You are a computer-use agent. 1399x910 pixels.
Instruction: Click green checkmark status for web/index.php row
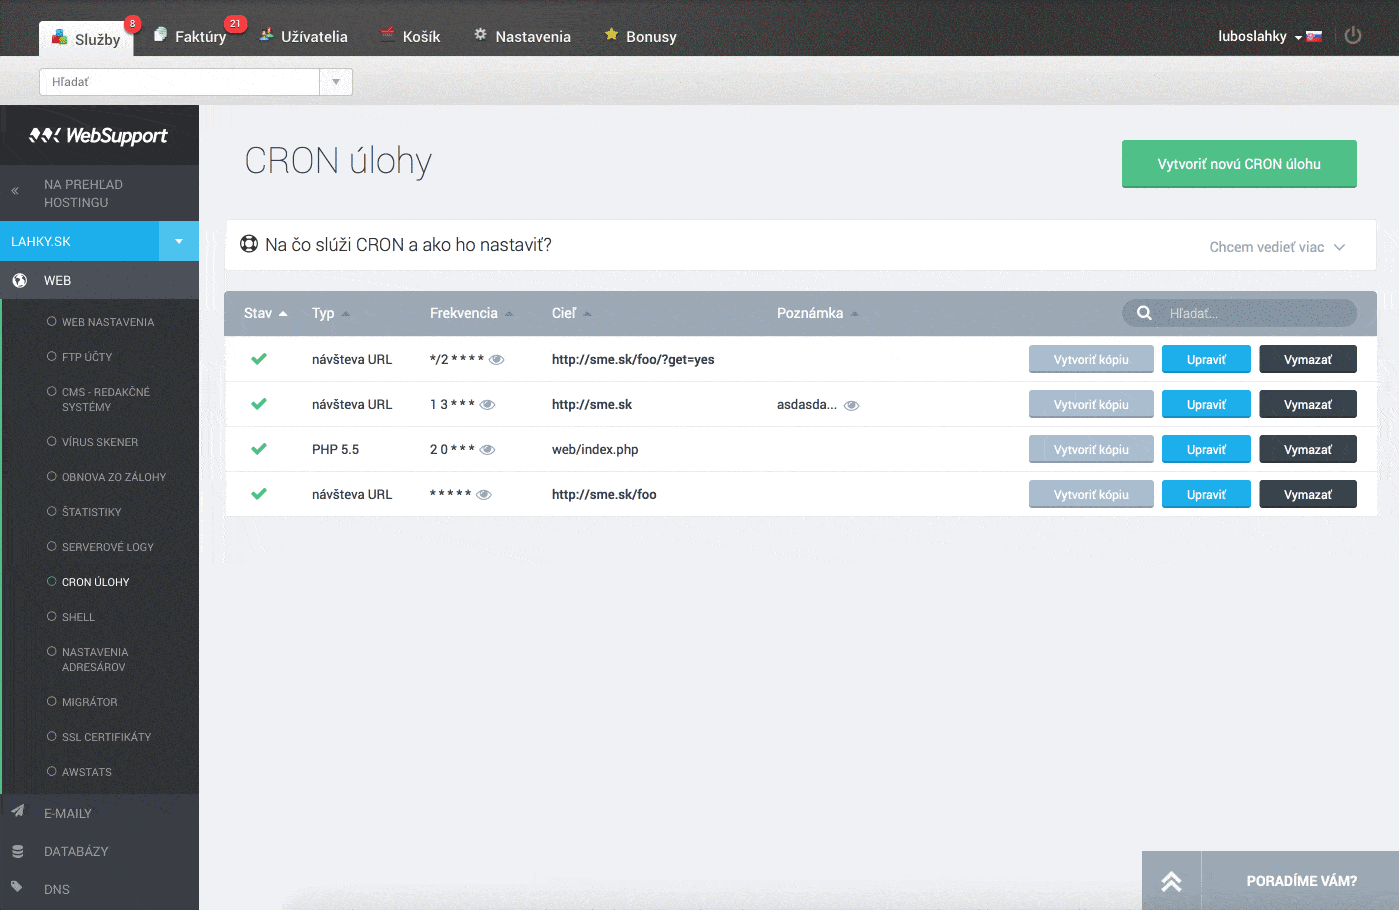point(259,448)
